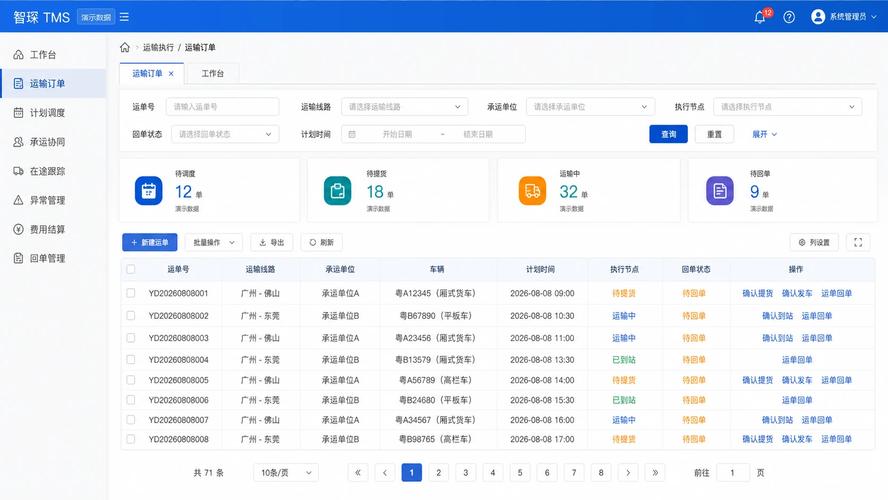
Task: Open the 运输线路 dropdown
Action: [x=404, y=106]
